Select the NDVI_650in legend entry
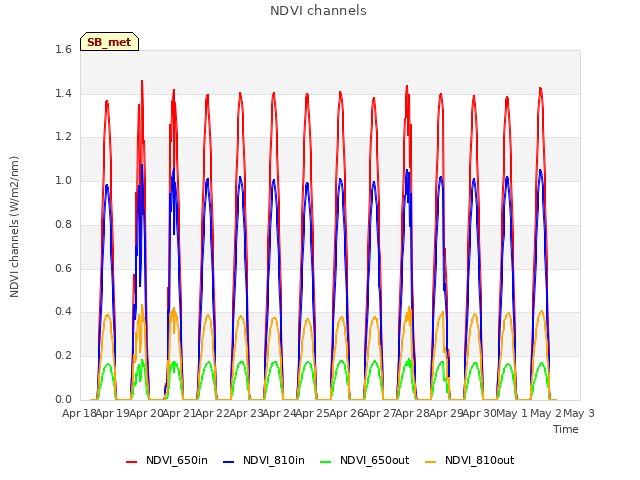 pyautogui.click(x=167, y=461)
